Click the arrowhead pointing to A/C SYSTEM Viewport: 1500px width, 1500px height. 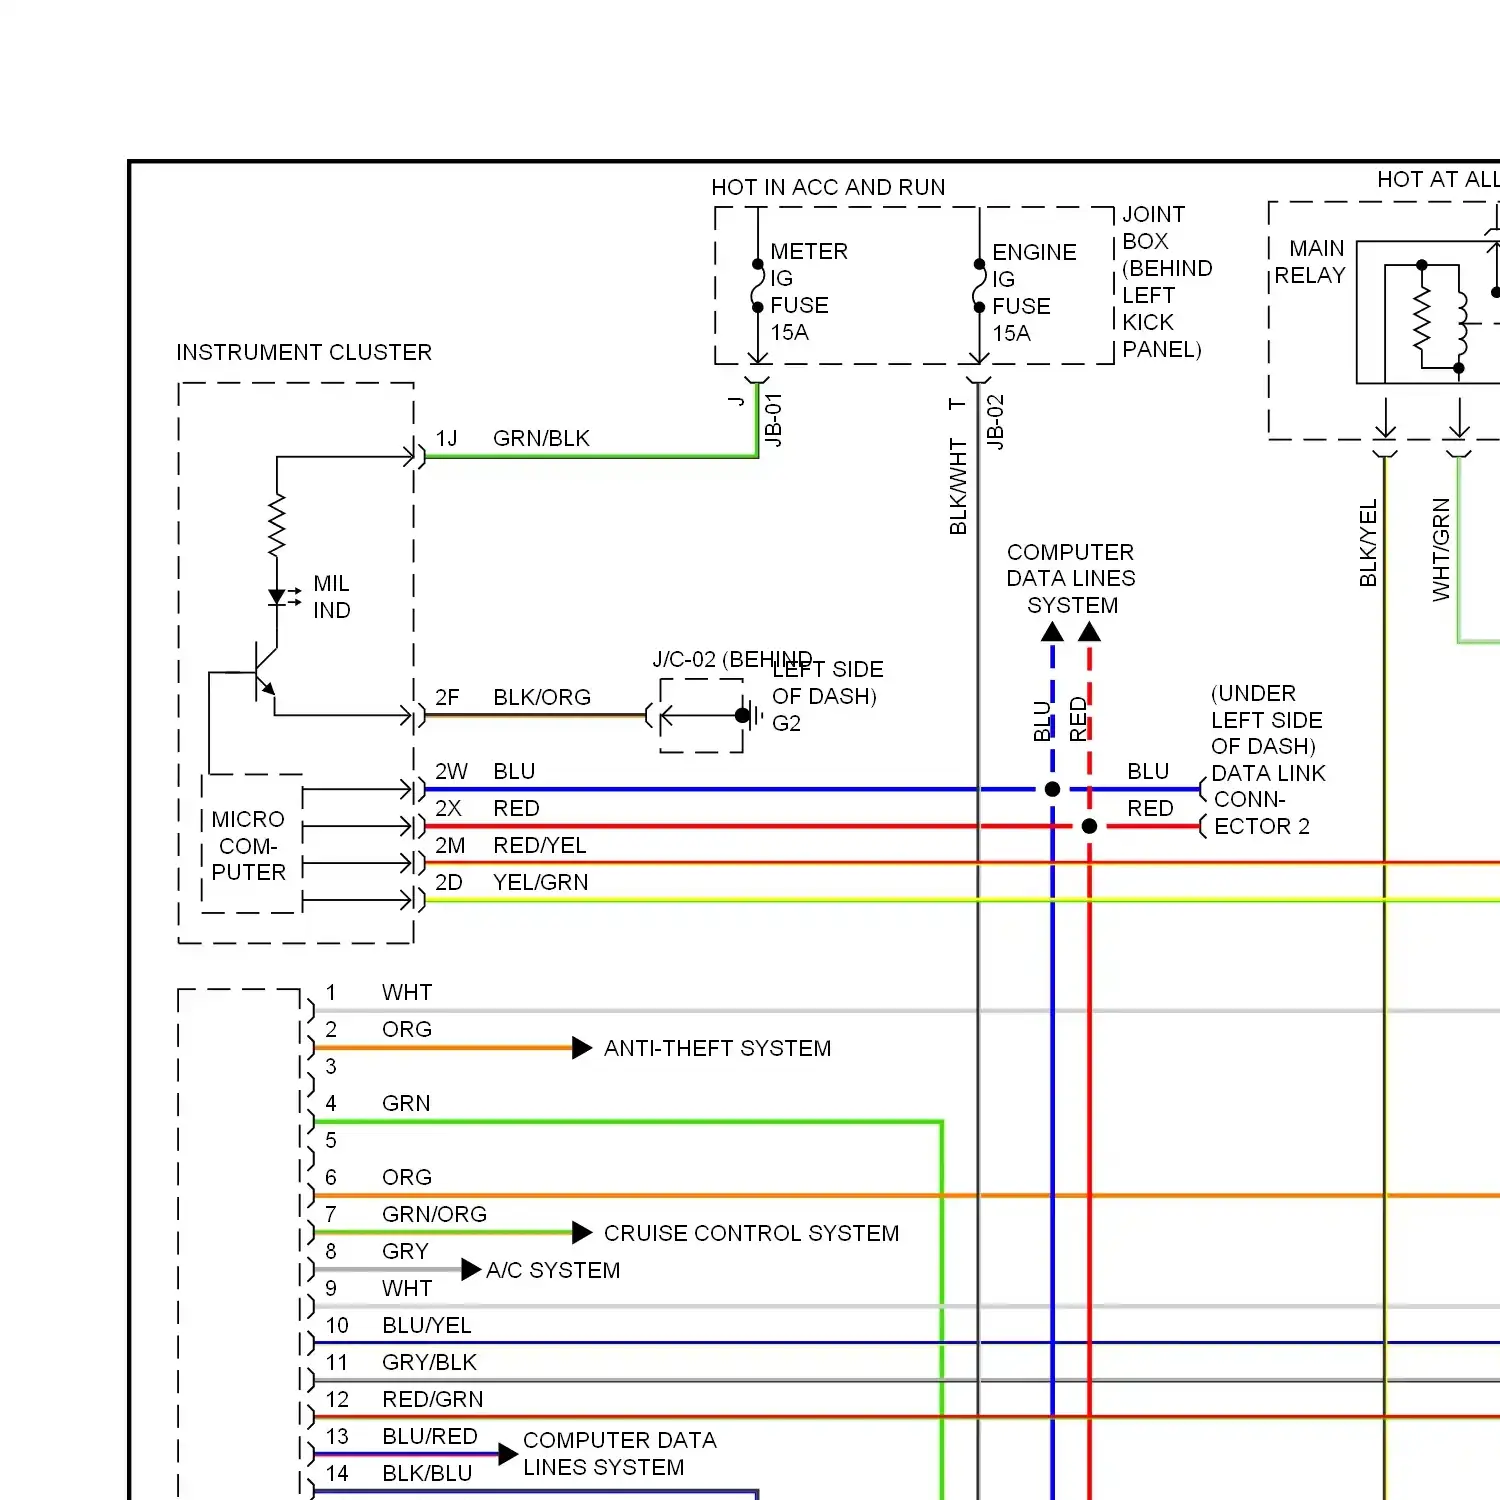click(471, 1270)
